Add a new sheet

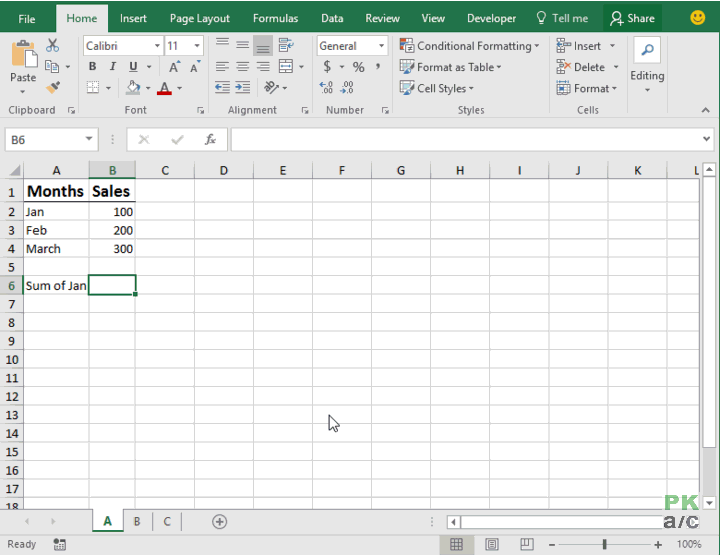point(219,522)
